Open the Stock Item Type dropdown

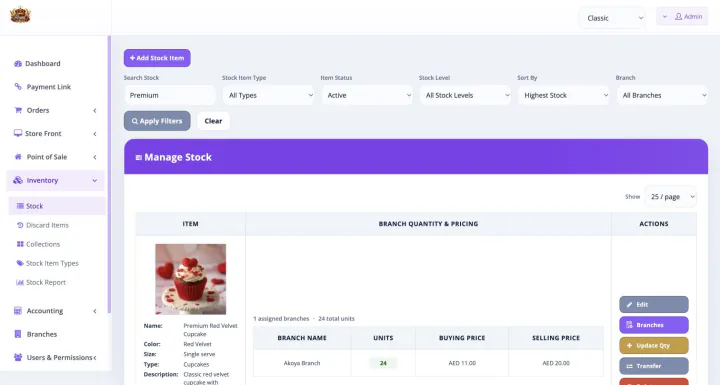(269, 95)
